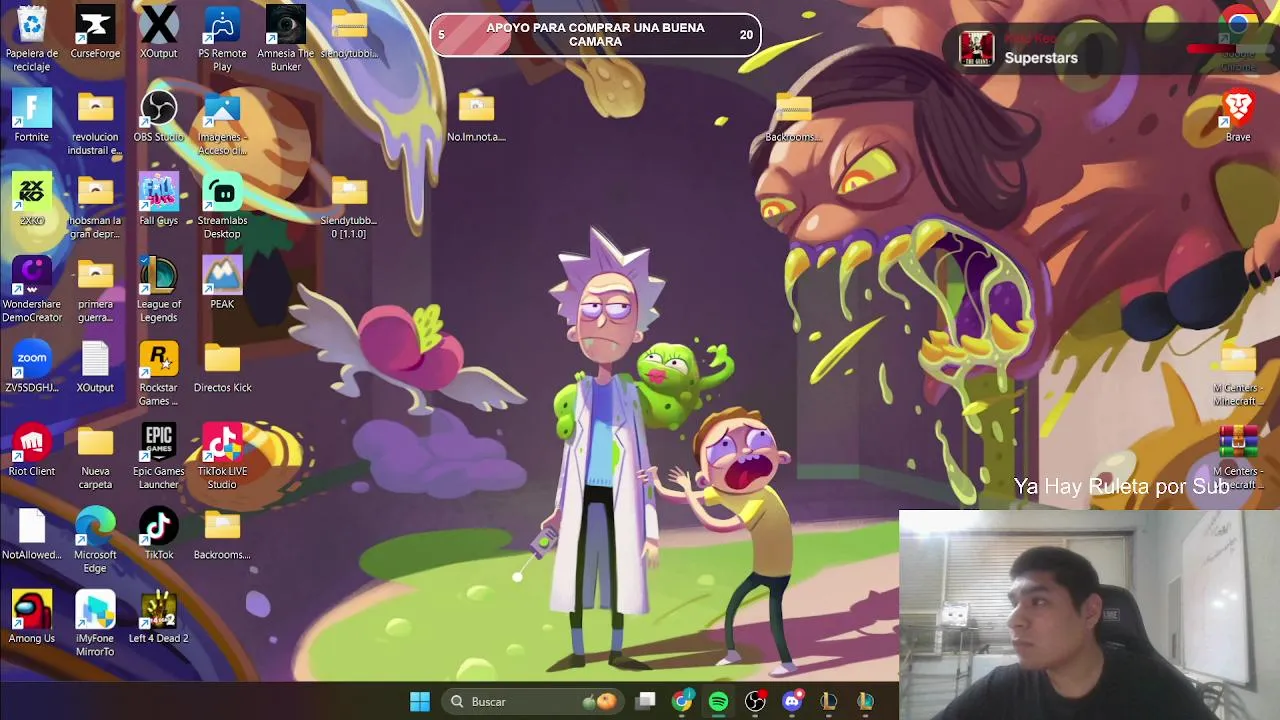Select the PEAK game icon
1280x720 pixels.
(x=222, y=284)
